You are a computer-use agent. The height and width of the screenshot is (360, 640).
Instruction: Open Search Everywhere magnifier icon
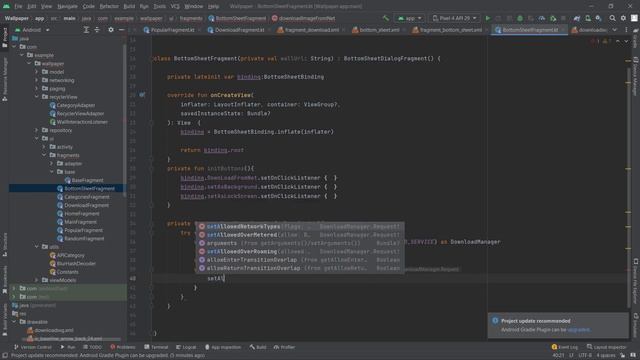[x=613, y=18]
